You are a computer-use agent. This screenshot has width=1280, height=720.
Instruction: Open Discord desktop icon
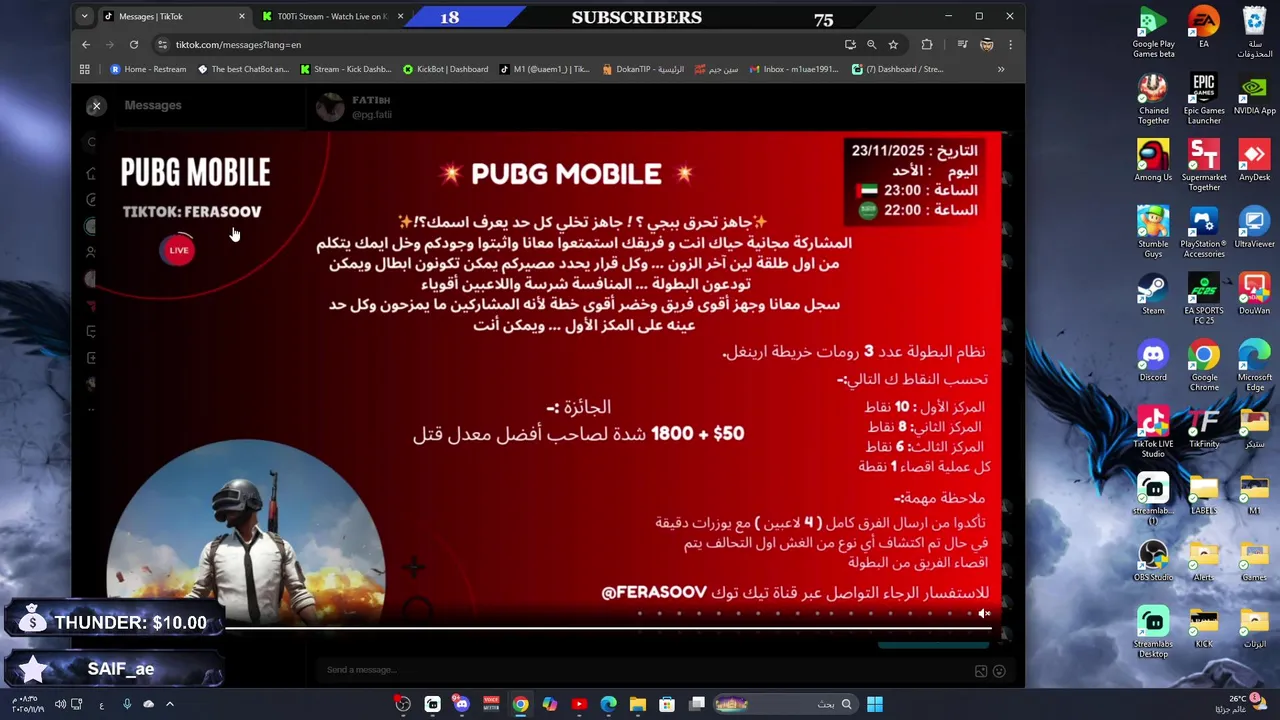pos(1153,361)
